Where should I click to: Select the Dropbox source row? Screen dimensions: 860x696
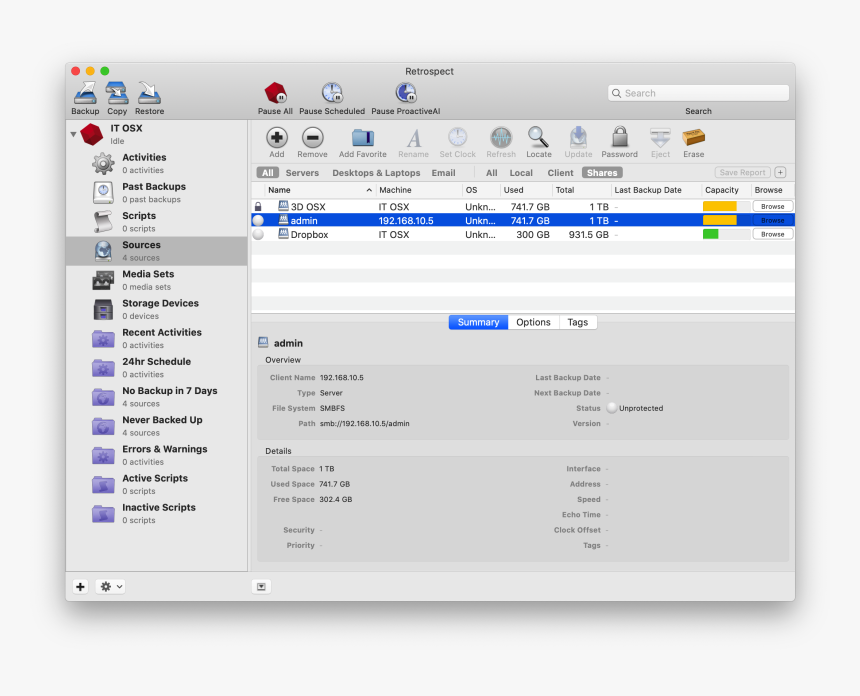pos(523,234)
